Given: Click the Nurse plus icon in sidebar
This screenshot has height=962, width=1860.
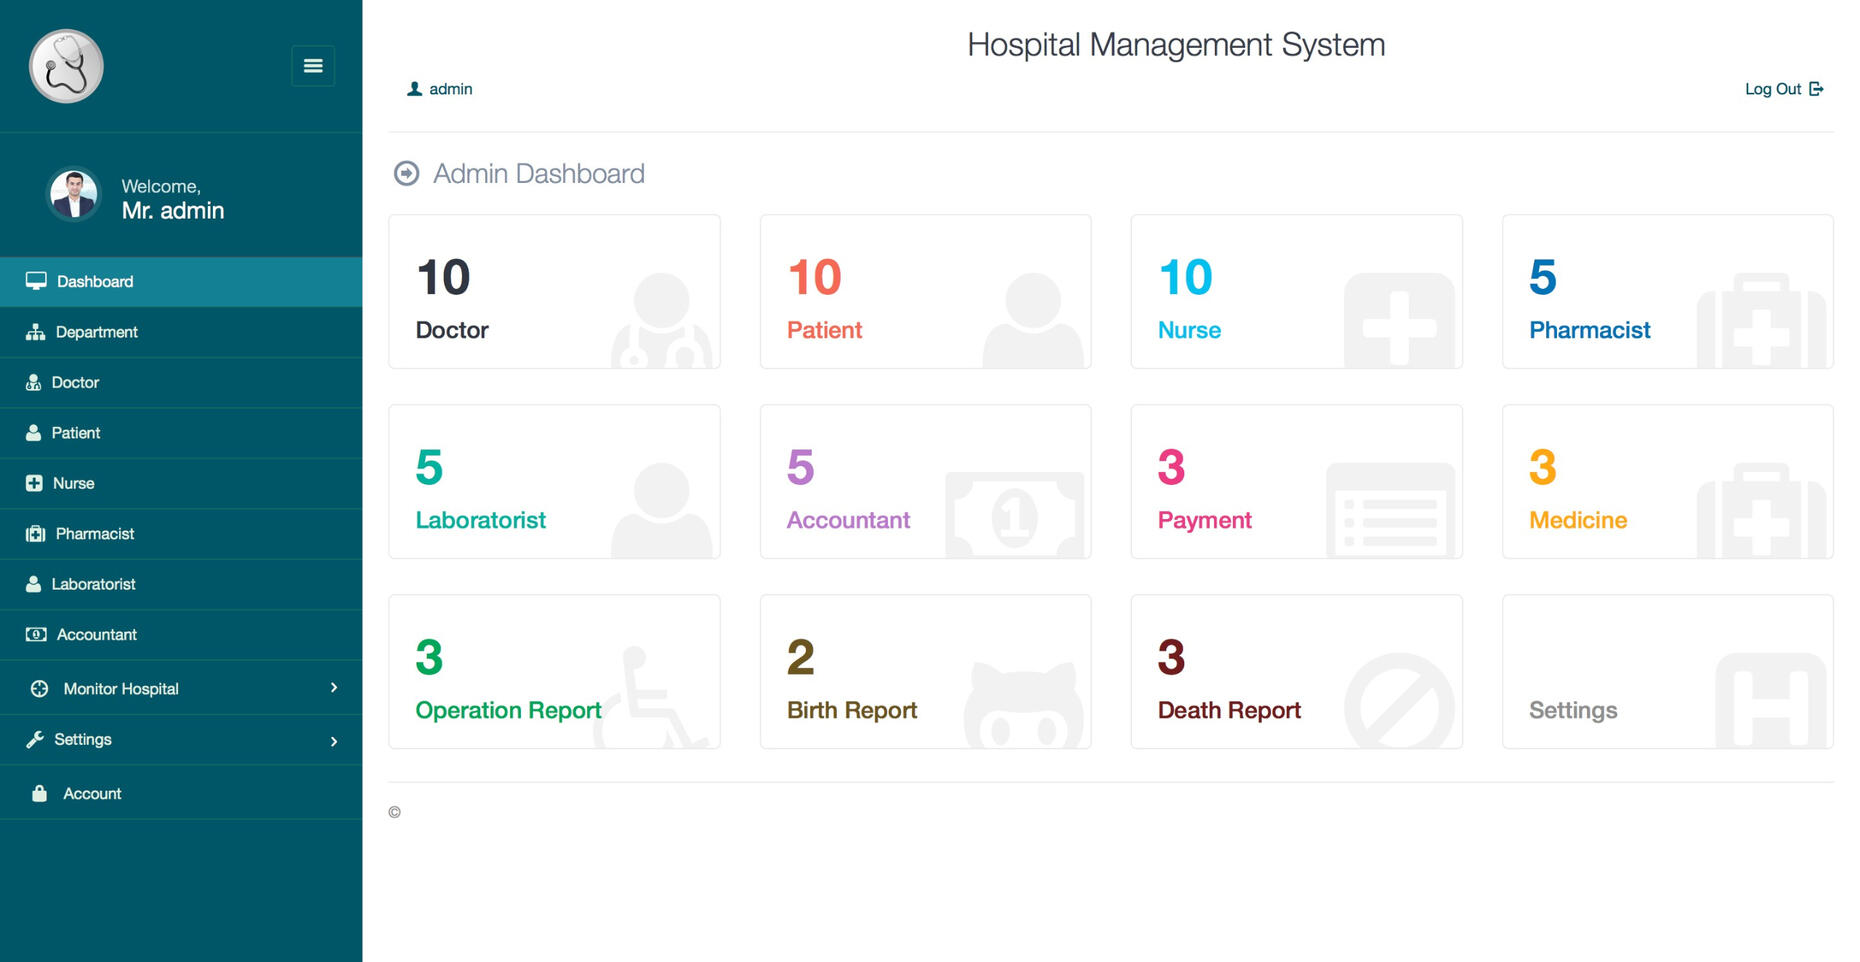Looking at the screenshot, I should pyautogui.click(x=34, y=483).
